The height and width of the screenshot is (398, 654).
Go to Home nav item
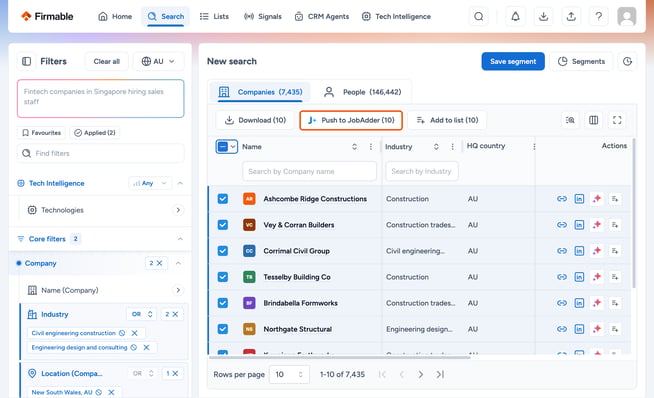coord(115,16)
